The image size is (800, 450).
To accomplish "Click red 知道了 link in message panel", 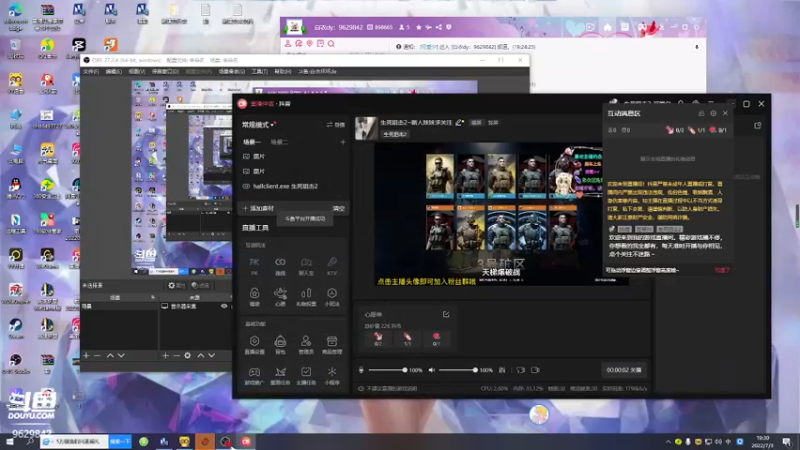I will pyautogui.click(x=722, y=270).
